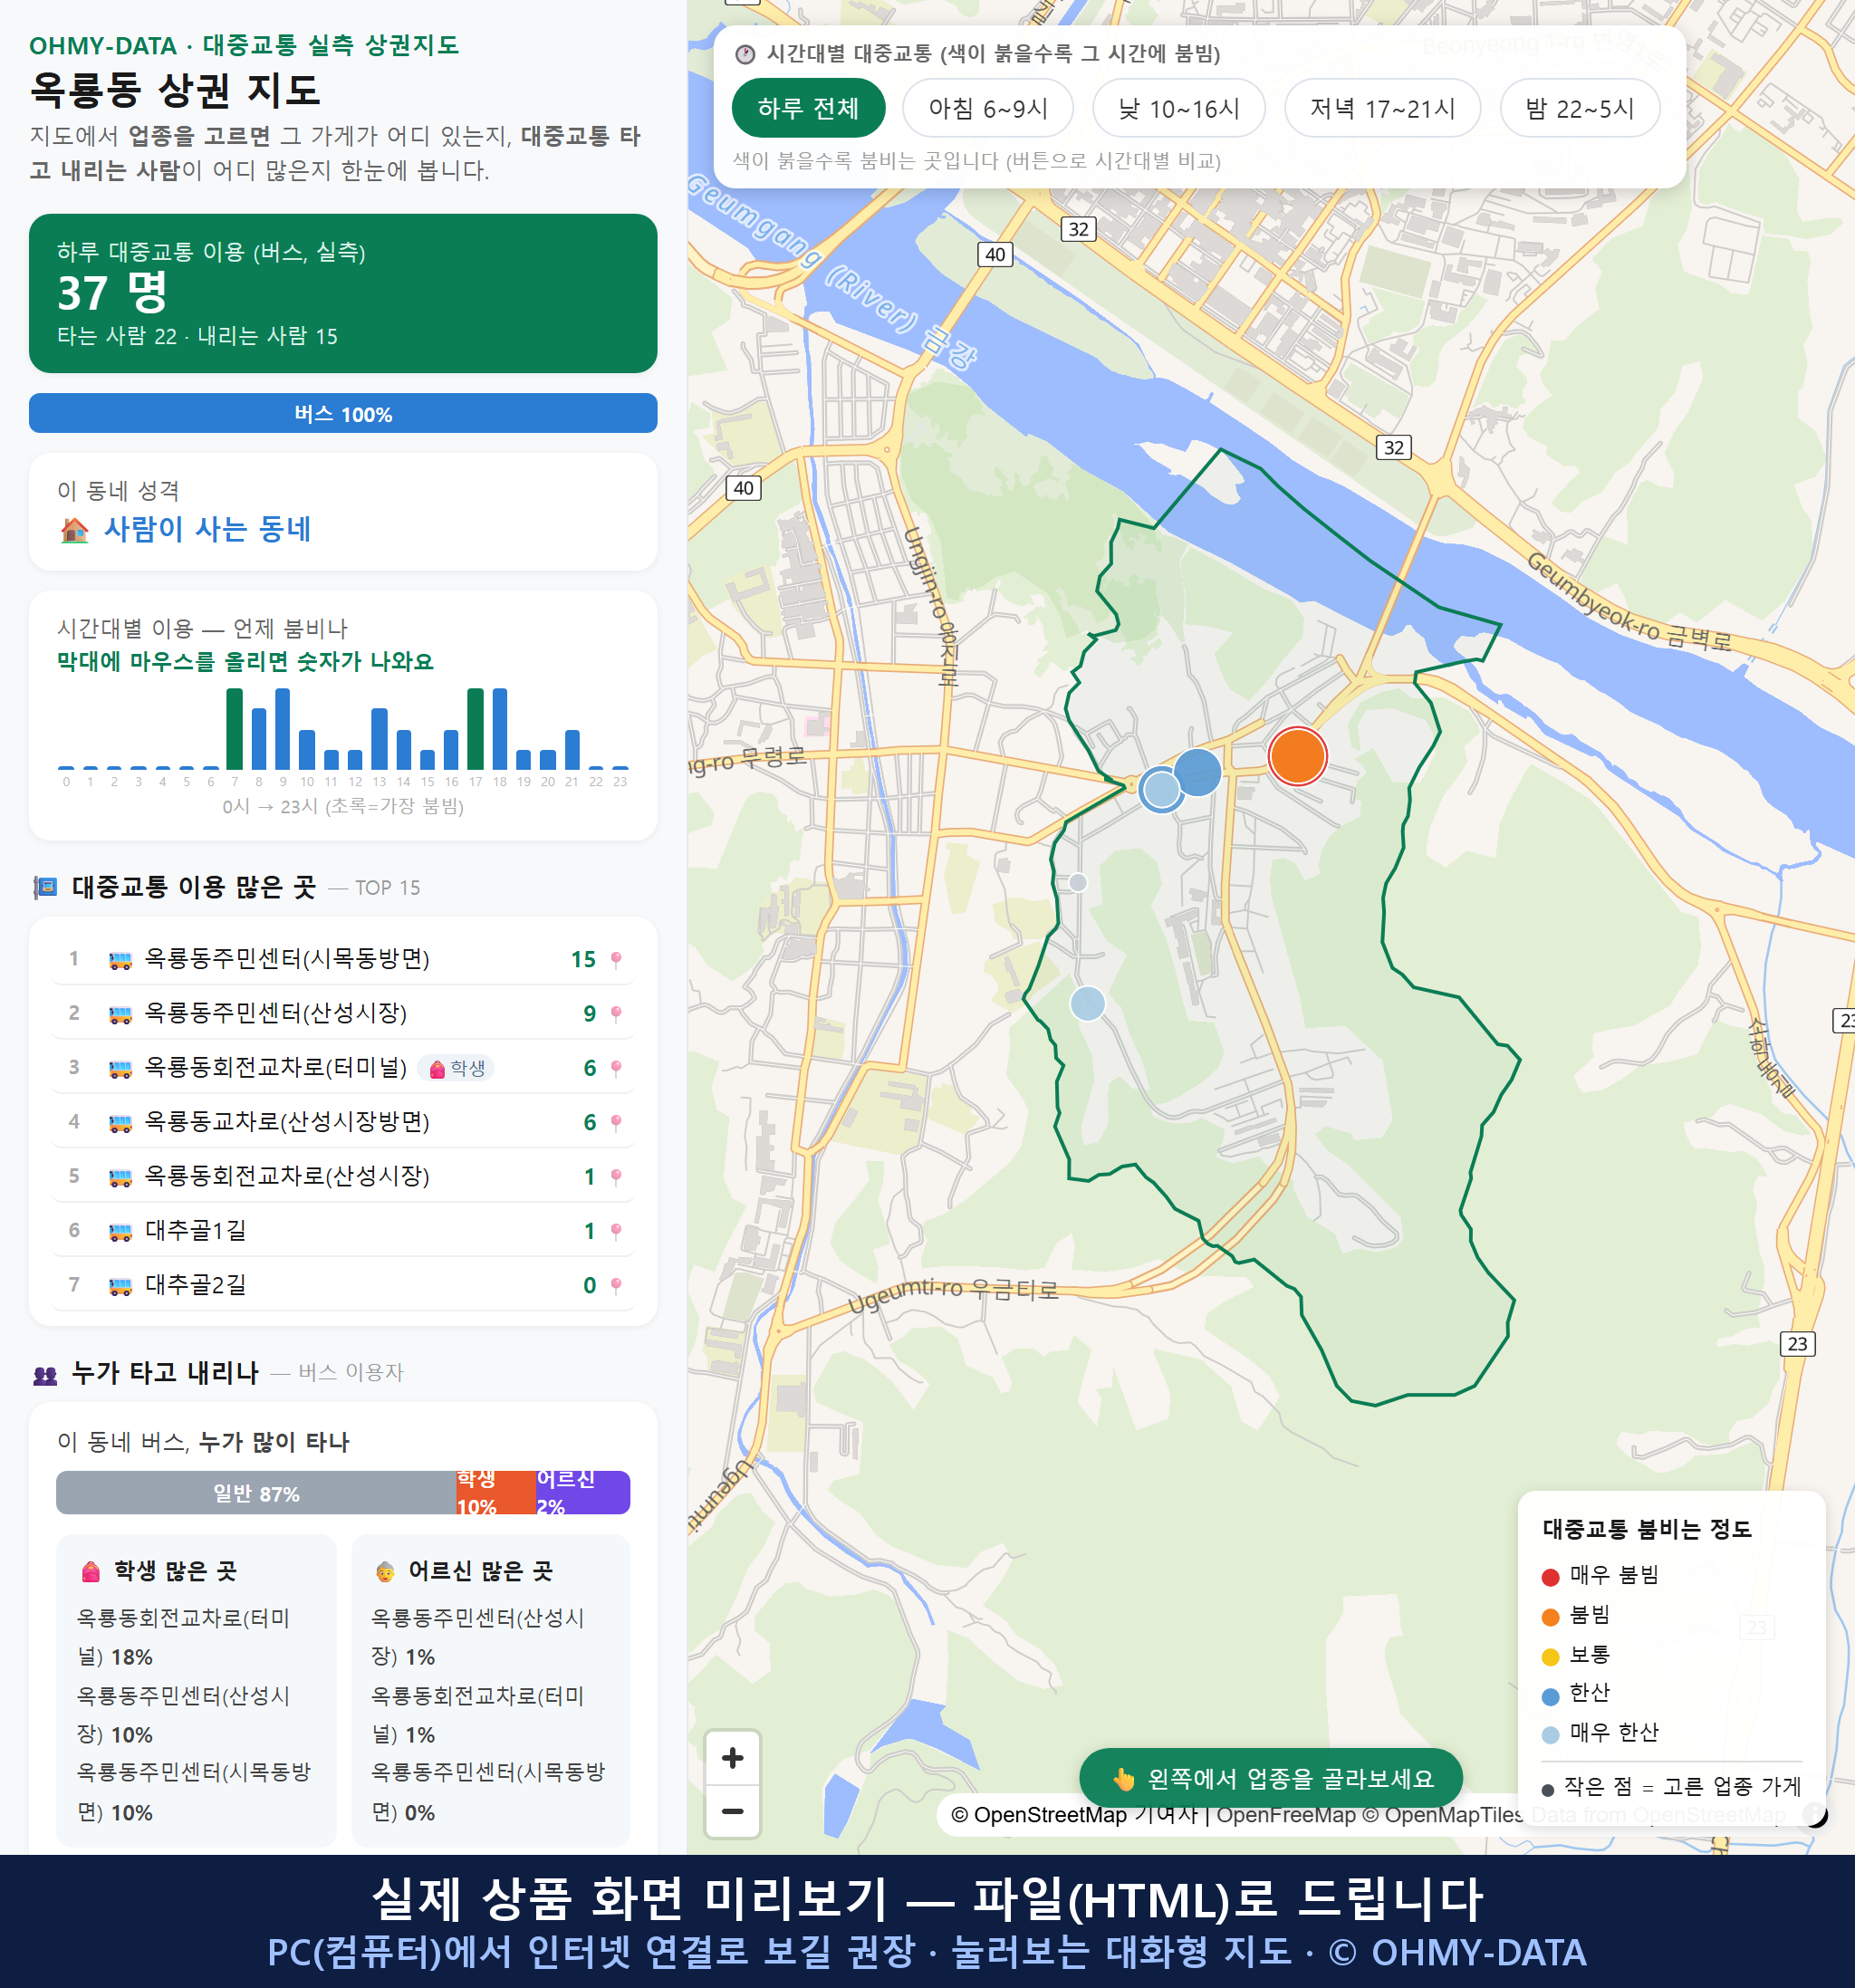Click the 일반 87% rider segment
1855x1988 pixels.
[256, 1492]
